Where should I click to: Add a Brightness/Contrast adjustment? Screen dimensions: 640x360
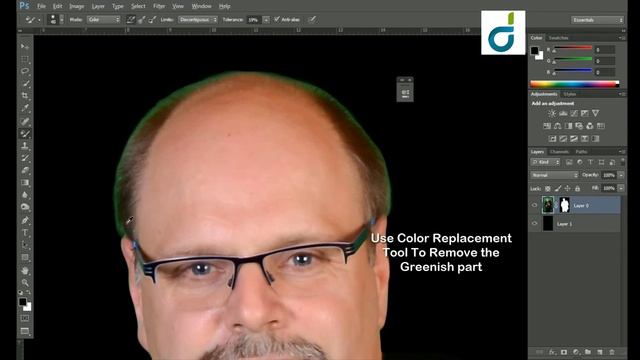coord(552,113)
